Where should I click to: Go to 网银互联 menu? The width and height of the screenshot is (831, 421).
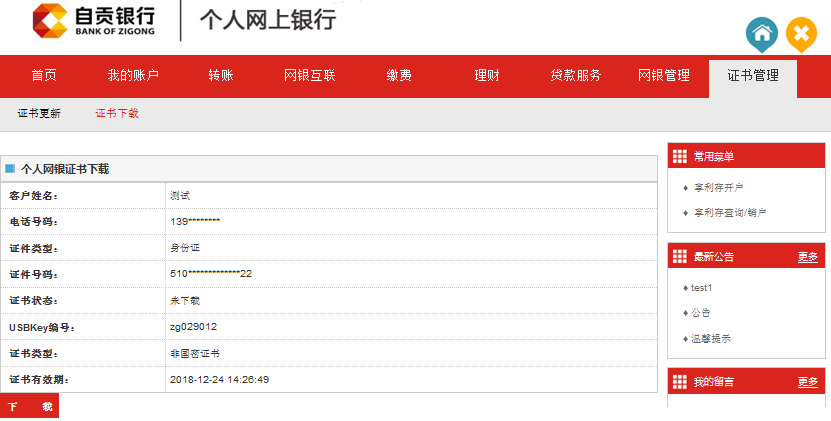[310, 76]
